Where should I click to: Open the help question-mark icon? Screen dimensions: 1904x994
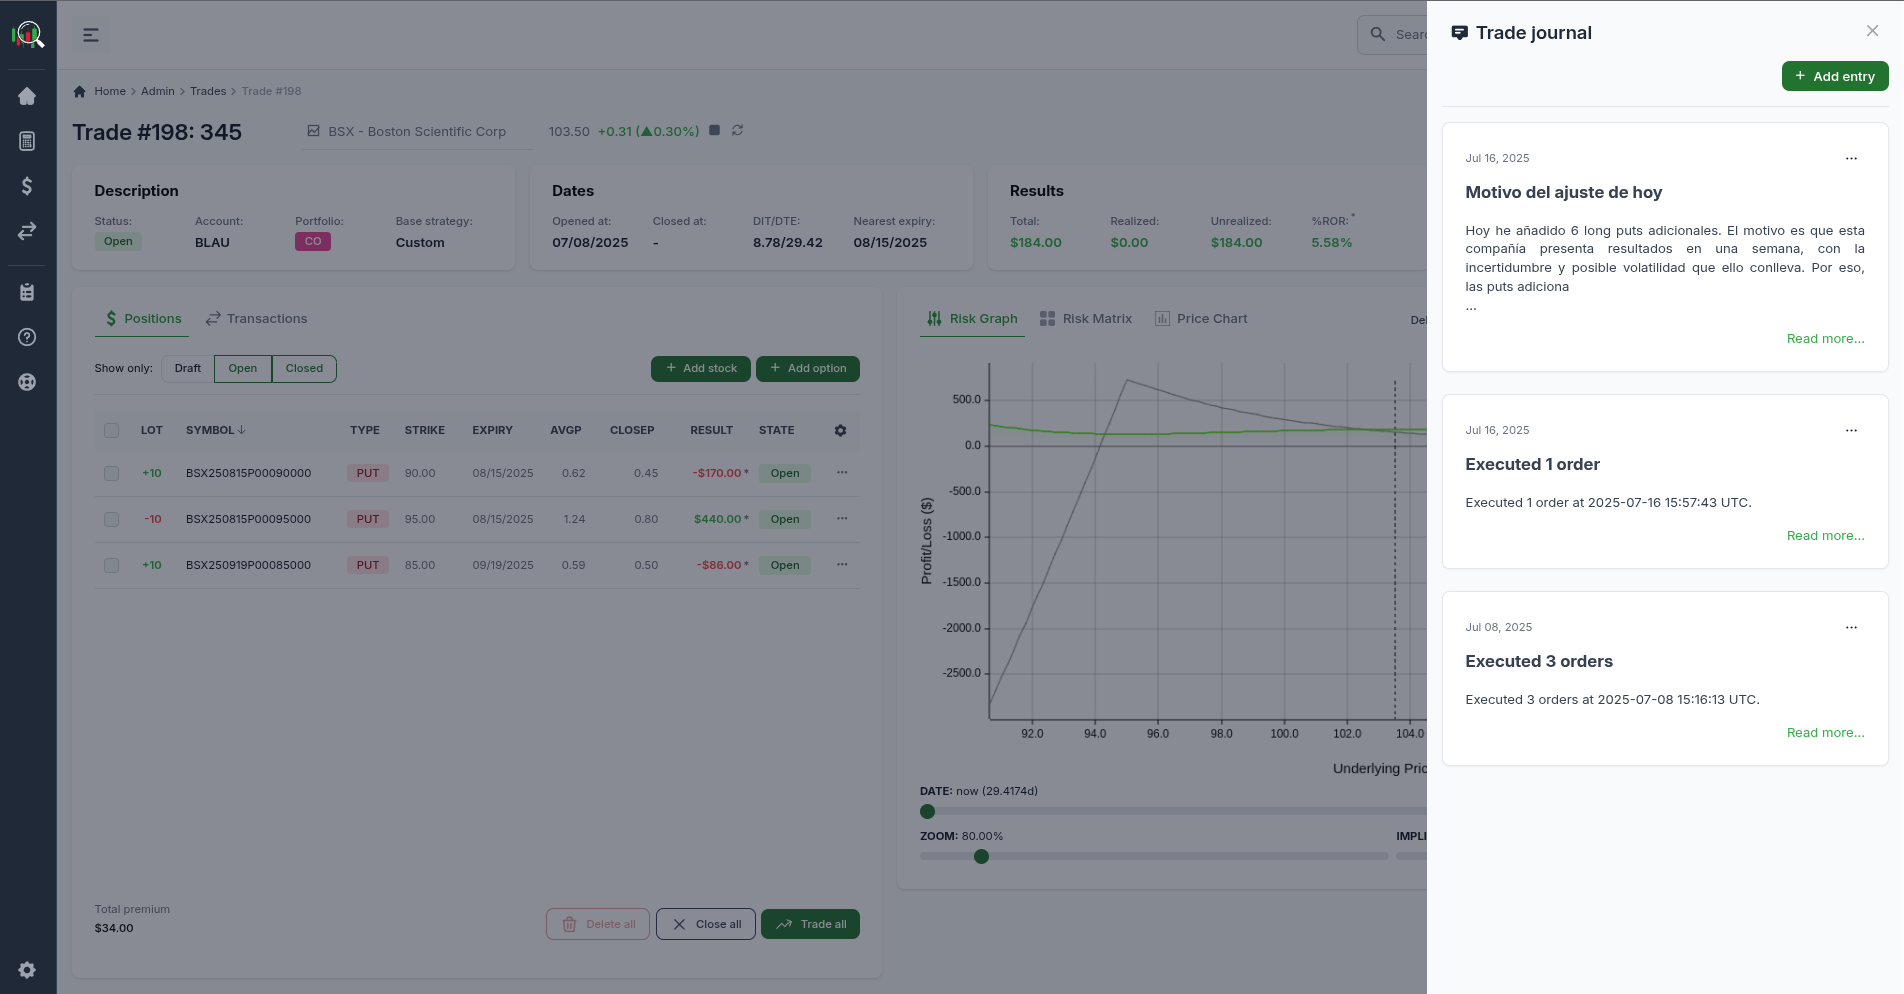(x=27, y=337)
